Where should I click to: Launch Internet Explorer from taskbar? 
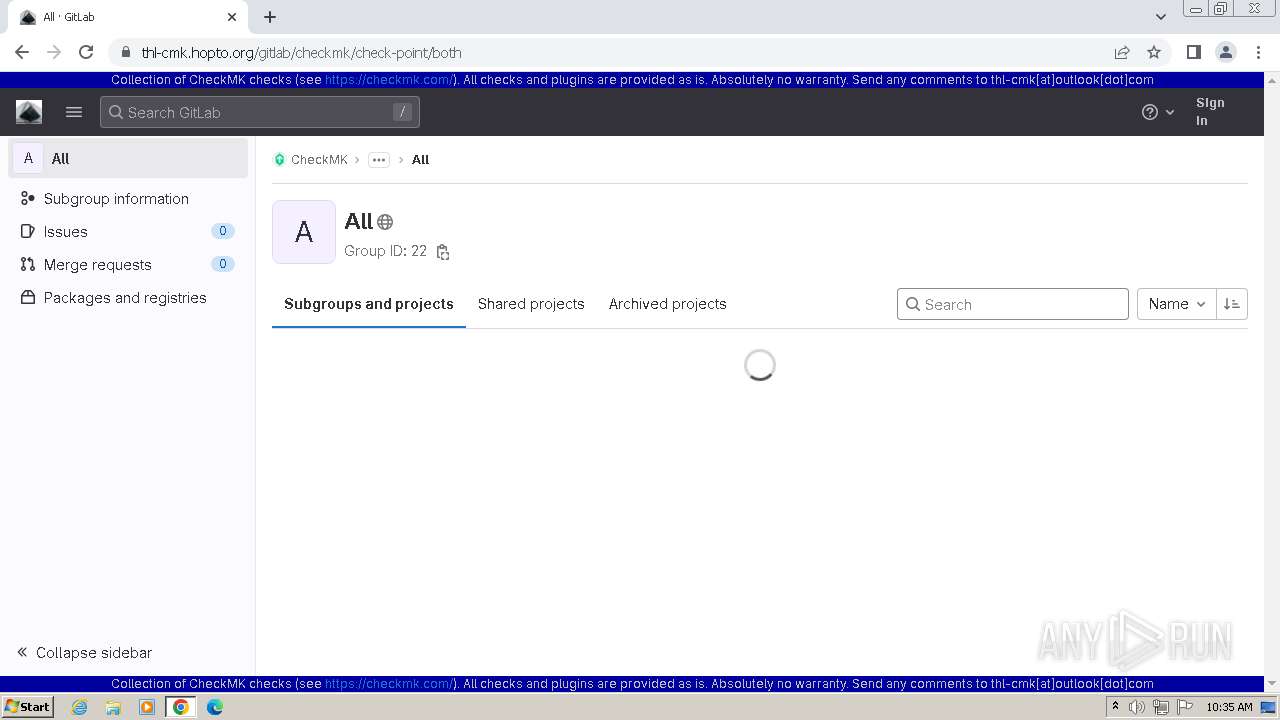80,707
